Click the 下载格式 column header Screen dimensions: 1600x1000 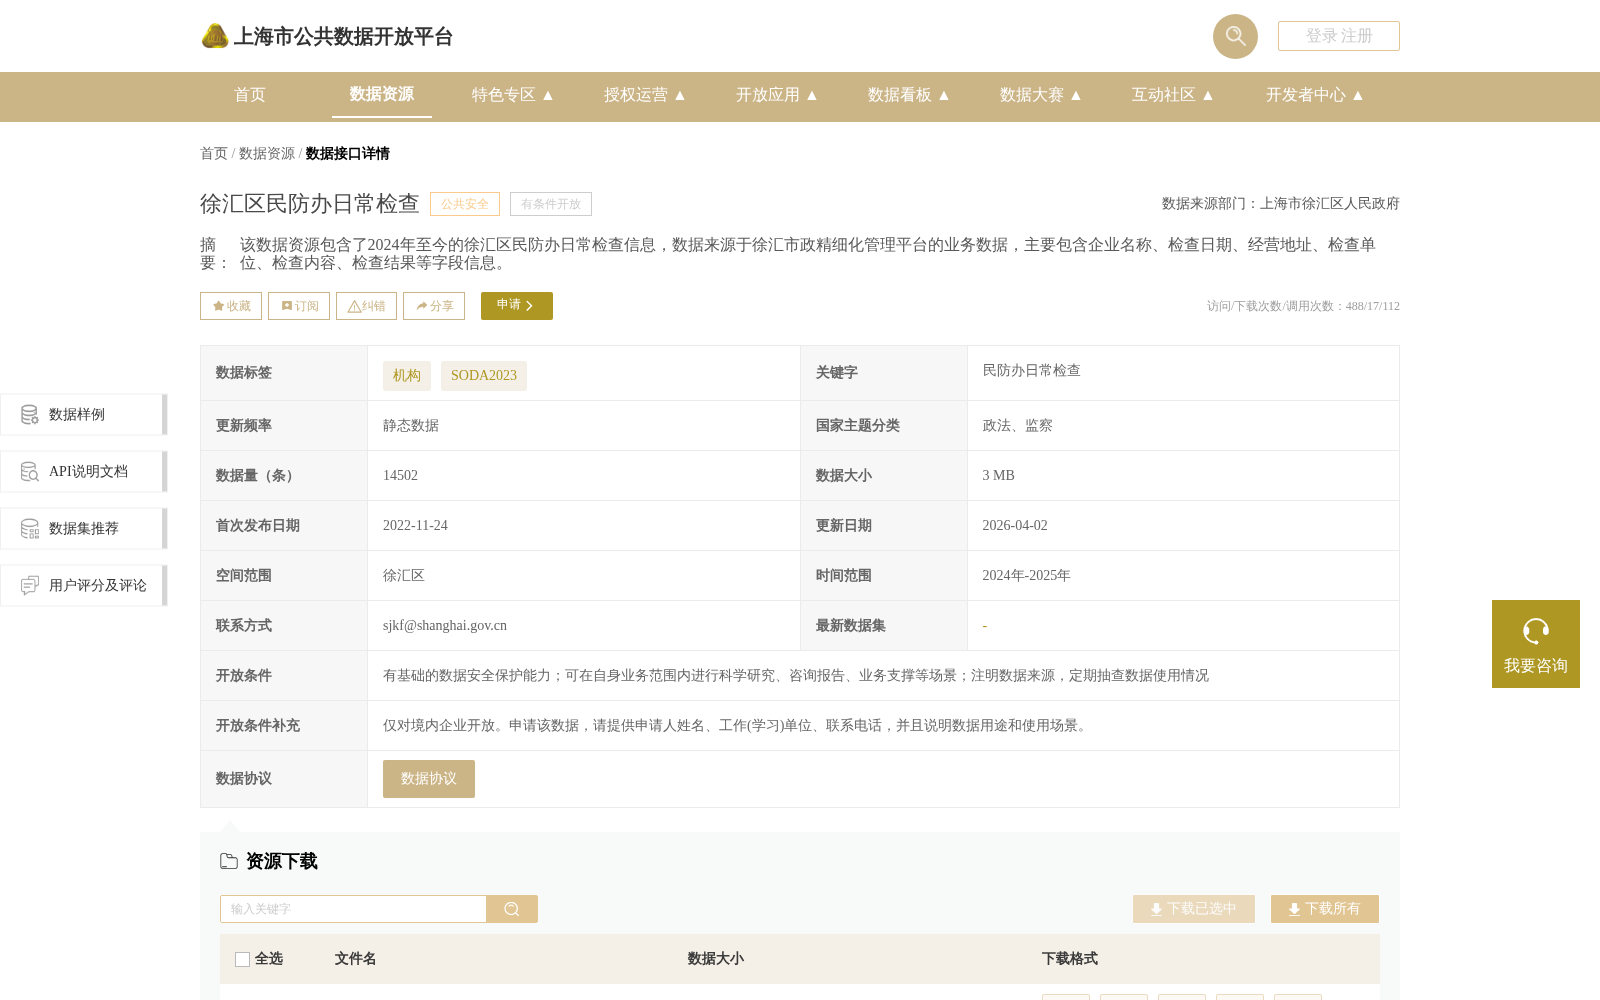point(1069,959)
